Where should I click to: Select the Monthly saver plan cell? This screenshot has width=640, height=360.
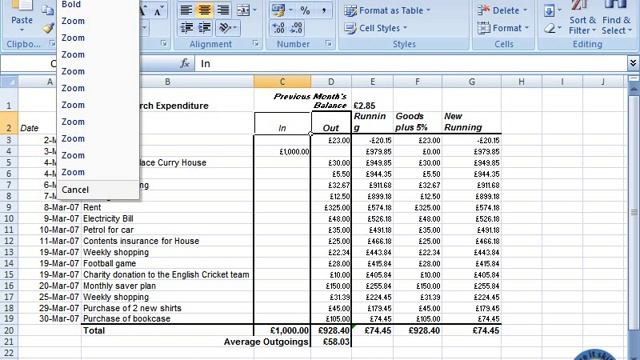click(x=167, y=286)
